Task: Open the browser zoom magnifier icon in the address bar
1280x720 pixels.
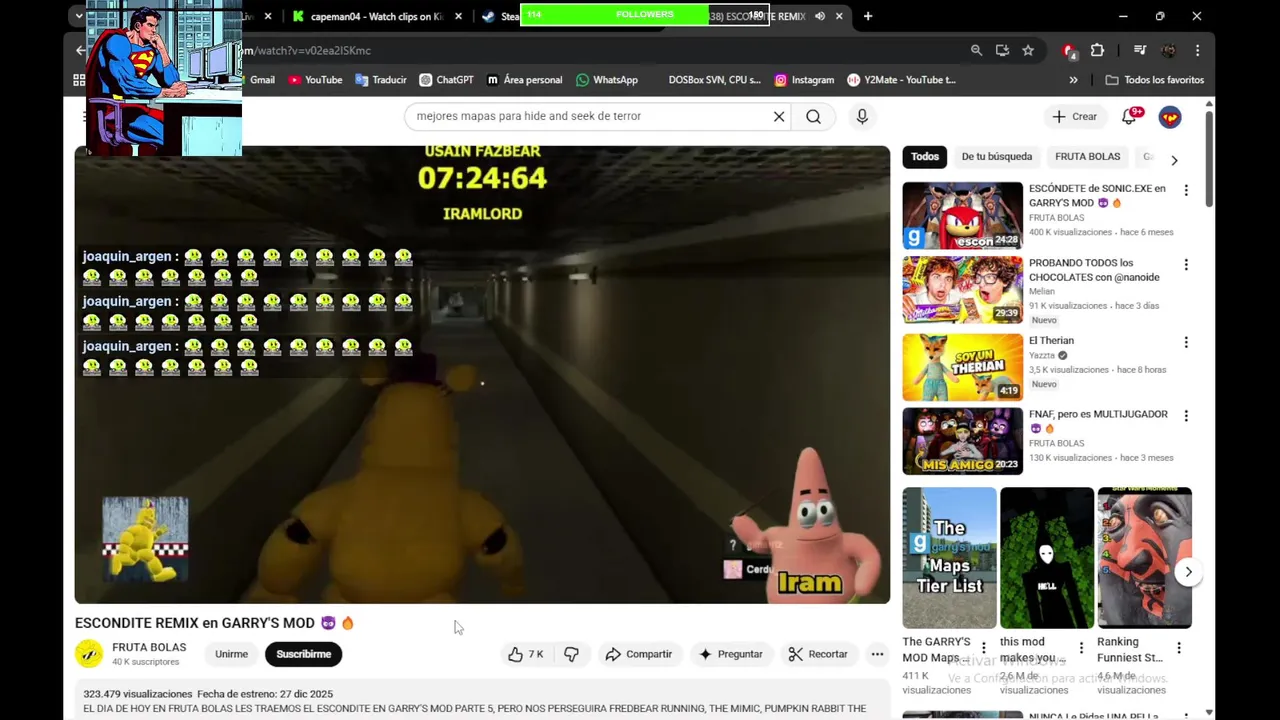Action: [x=976, y=50]
